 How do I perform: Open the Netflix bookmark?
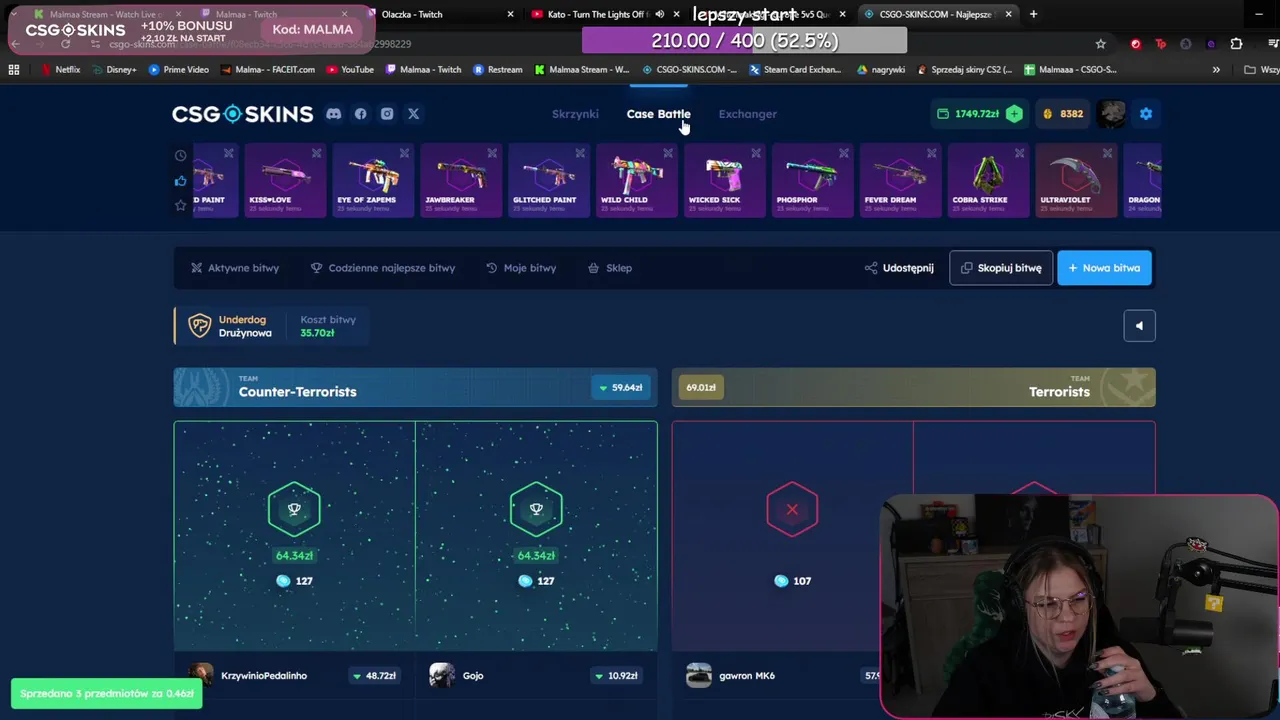coord(60,70)
